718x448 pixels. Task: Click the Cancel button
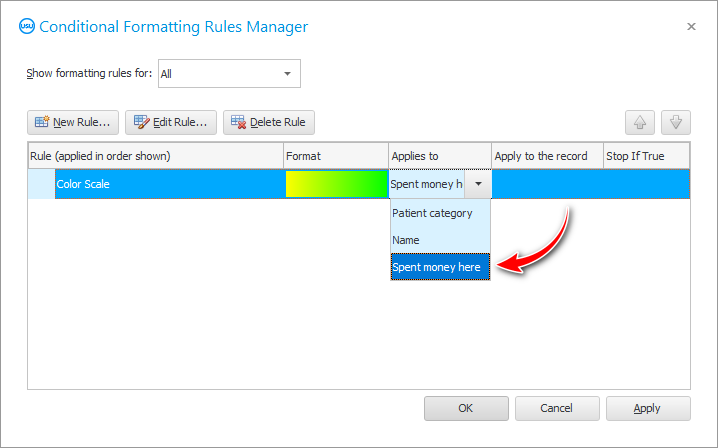click(557, 408)
